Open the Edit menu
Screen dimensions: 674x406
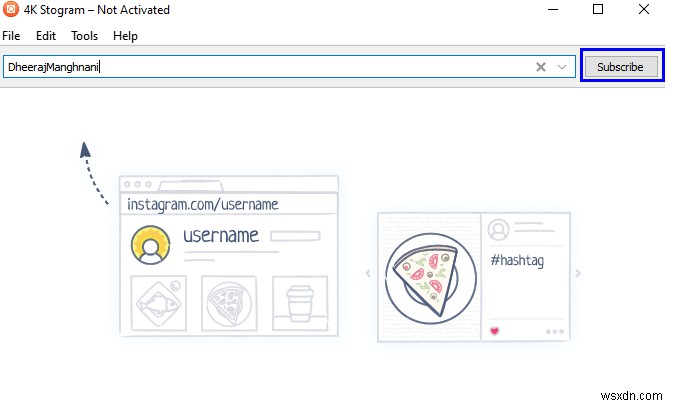[46, 35]
